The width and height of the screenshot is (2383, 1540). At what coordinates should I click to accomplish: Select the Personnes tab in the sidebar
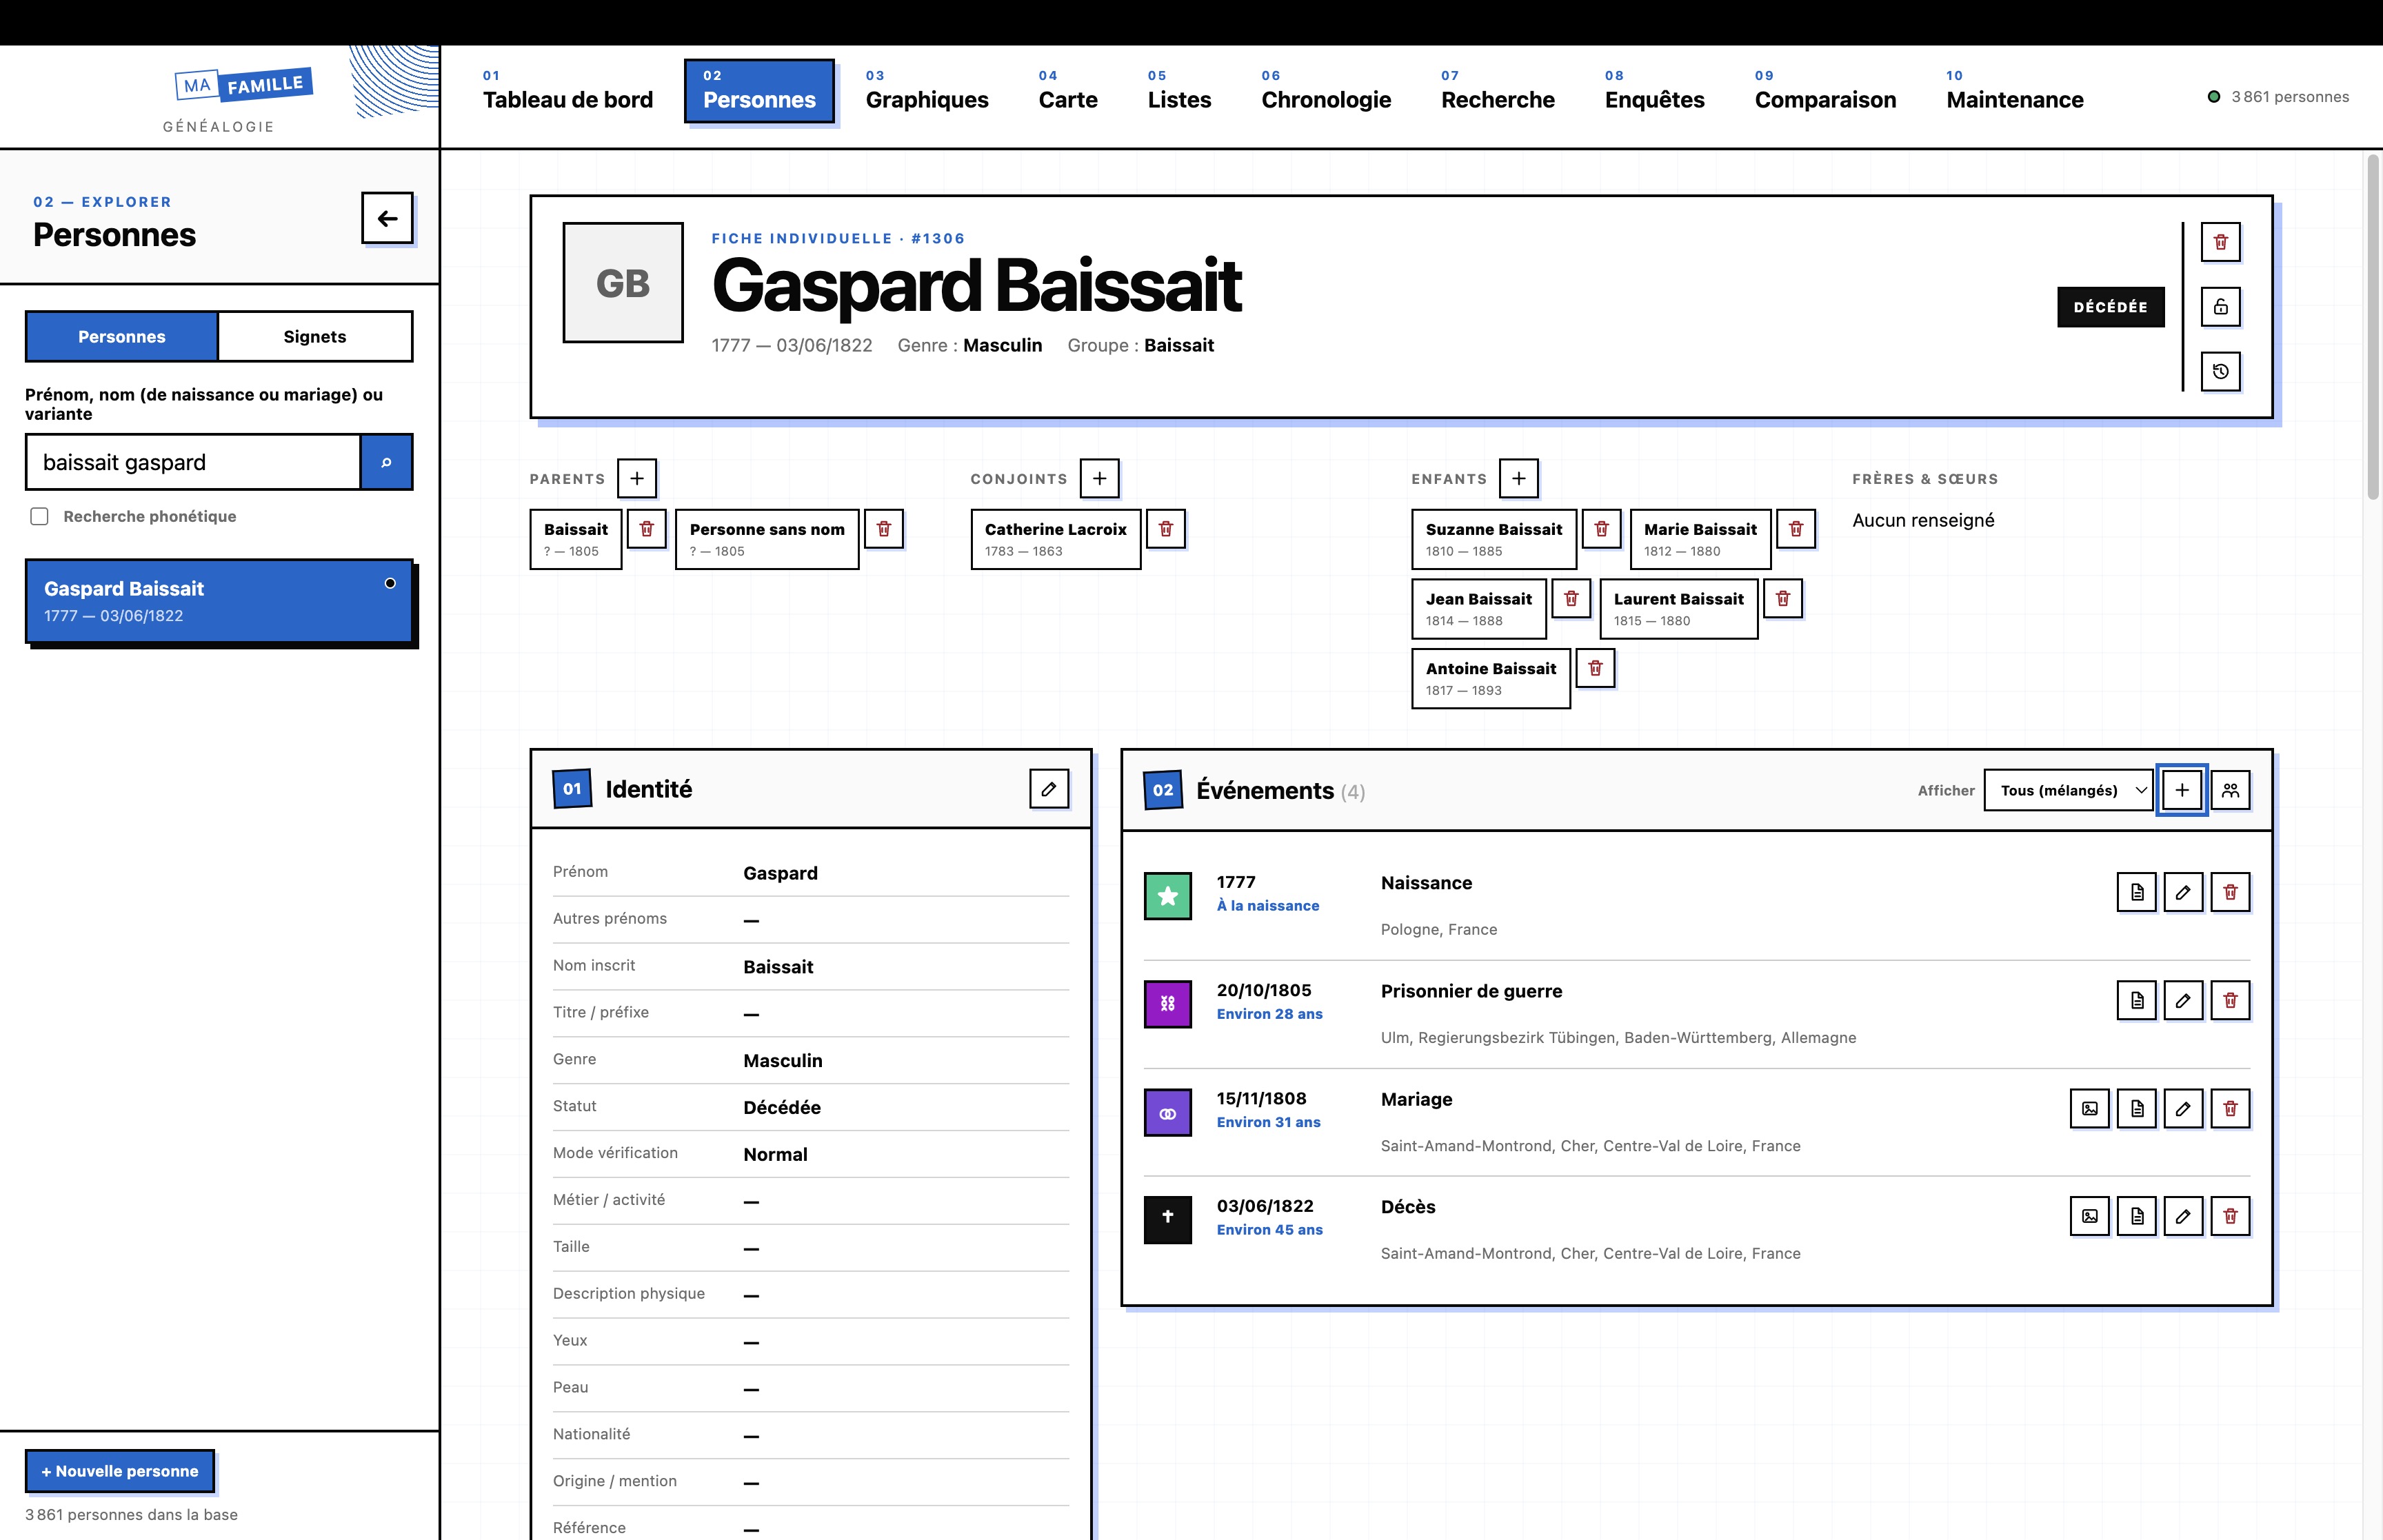coord(122,337)
